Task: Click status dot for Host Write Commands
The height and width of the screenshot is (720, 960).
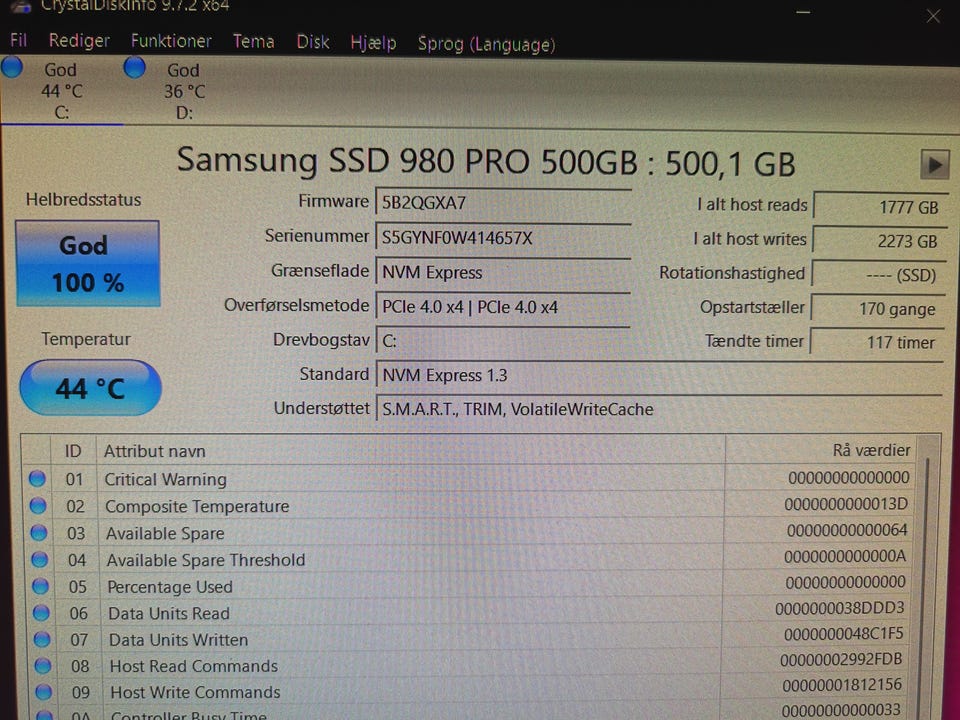Action: coord(43,692)
